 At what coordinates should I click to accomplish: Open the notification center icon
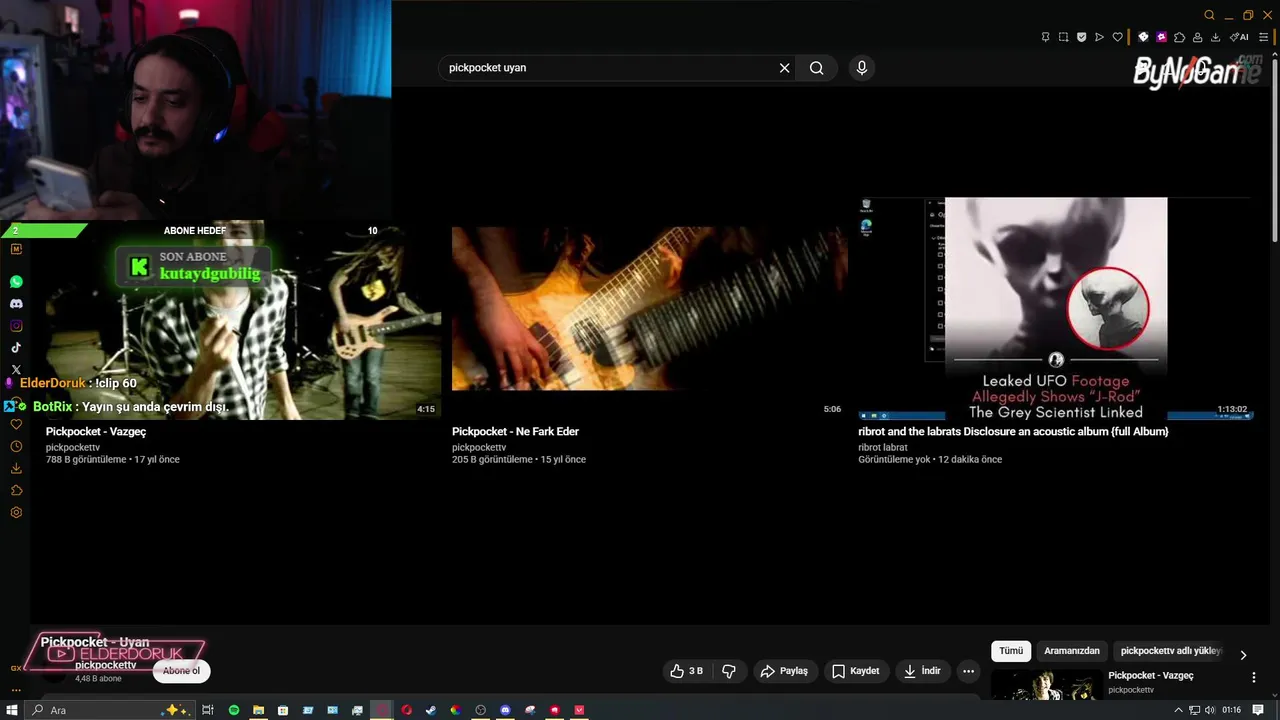(x=1258, y=710)
